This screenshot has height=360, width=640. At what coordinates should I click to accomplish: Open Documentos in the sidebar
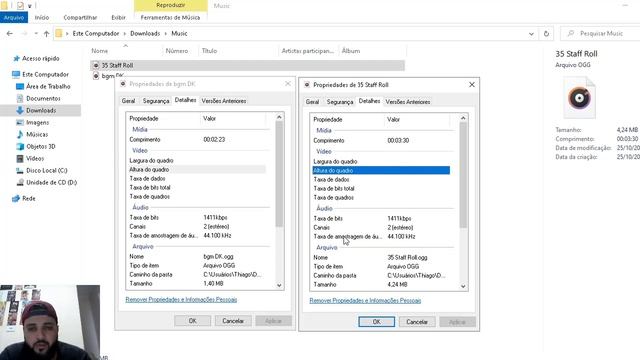pos(43,98)
